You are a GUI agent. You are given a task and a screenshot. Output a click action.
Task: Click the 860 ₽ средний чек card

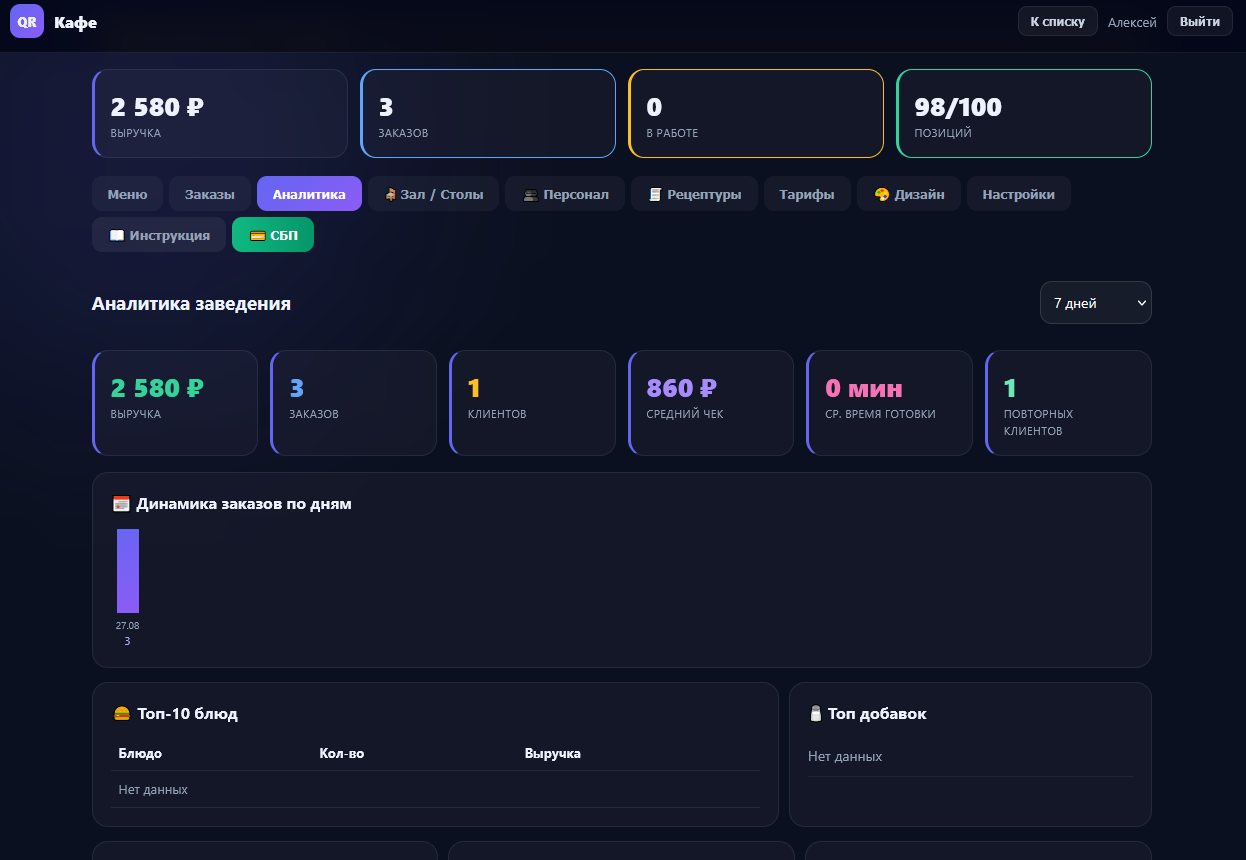711,403
